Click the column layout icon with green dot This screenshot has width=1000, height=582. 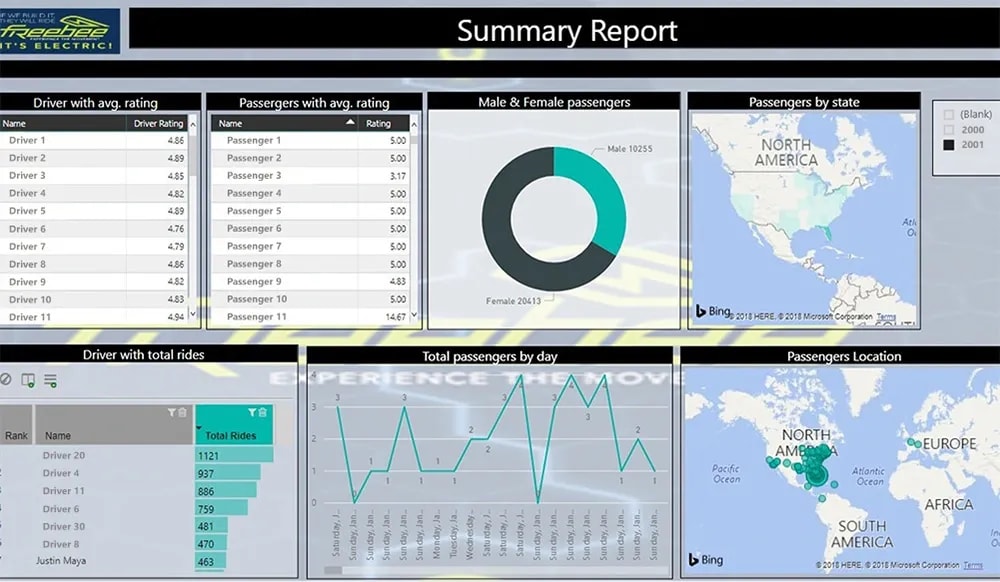(x=28, y=381)
